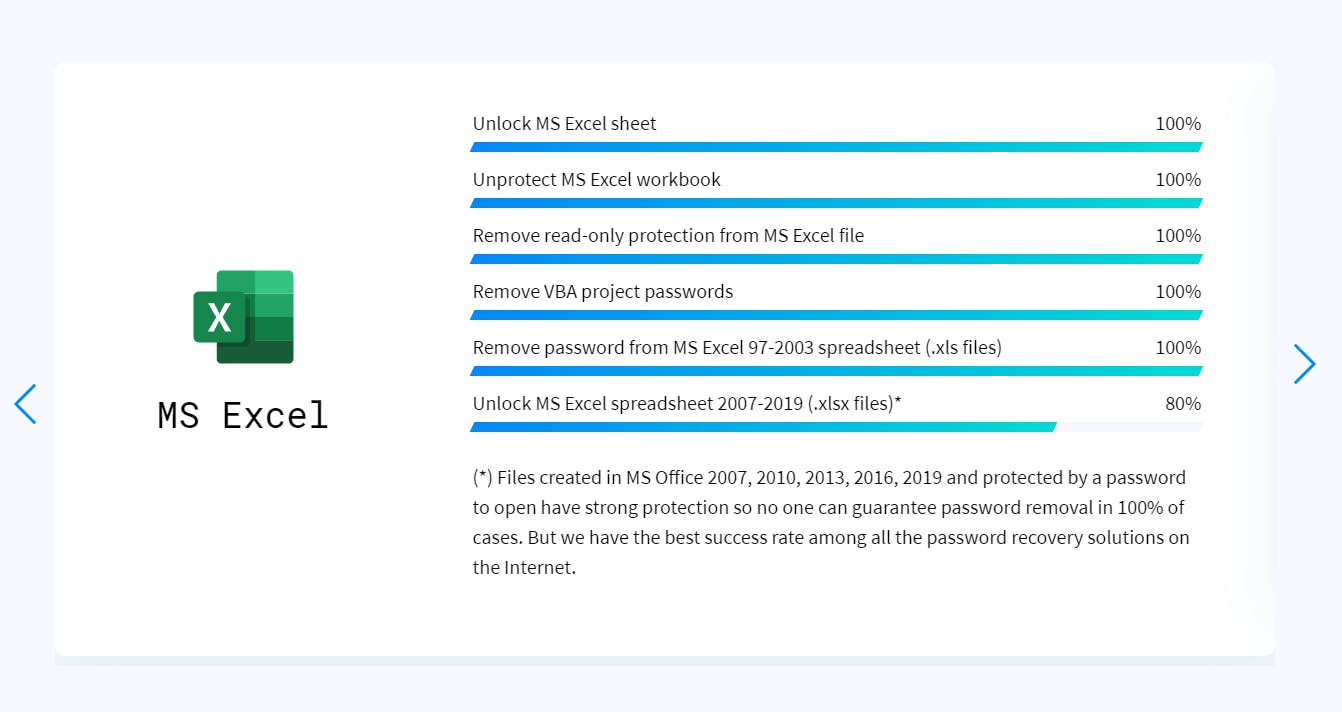This screenshot has height=712, width=1342.
Task: Go to previous slide with left arrow
Action: [x=26, y=404]
